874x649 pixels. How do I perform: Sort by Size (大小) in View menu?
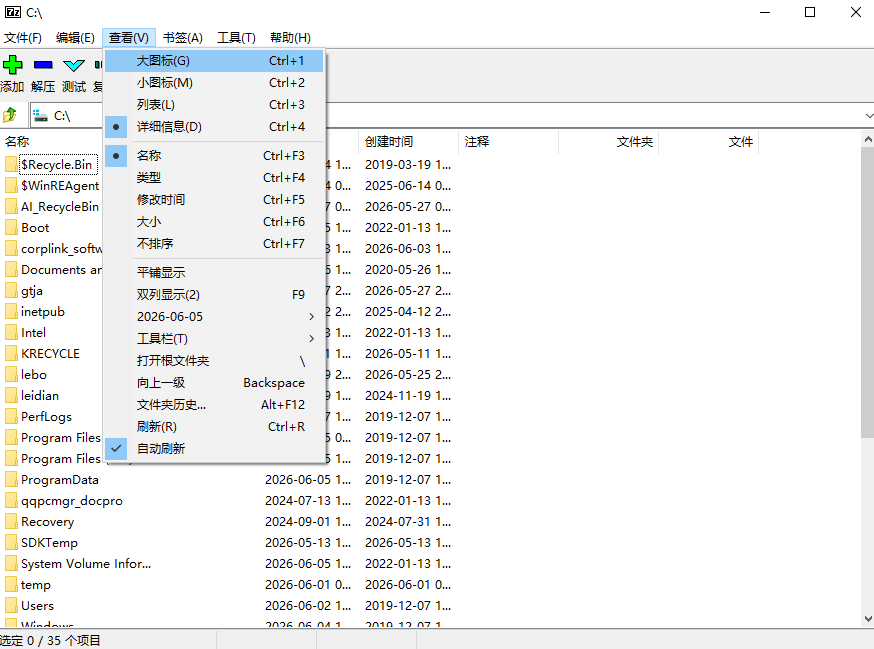214,222
